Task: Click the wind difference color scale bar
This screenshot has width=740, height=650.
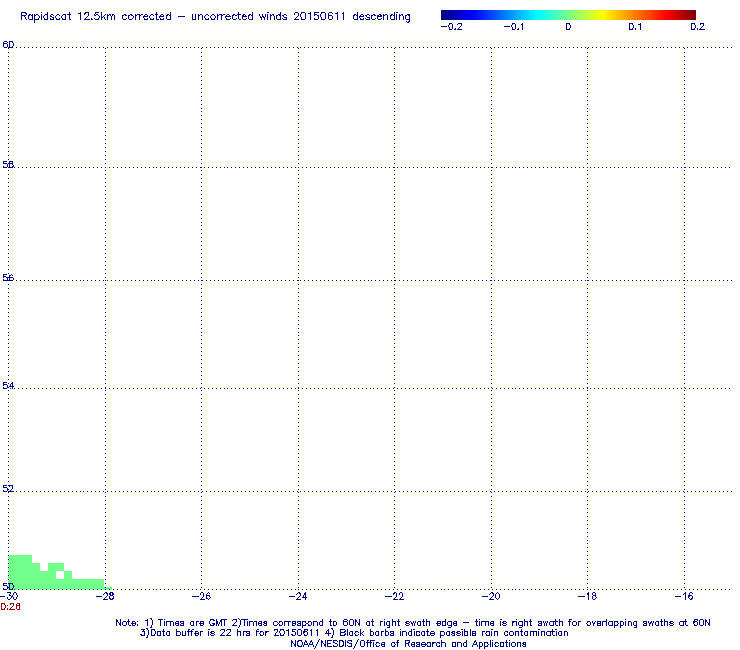Action: pos(568,15)
